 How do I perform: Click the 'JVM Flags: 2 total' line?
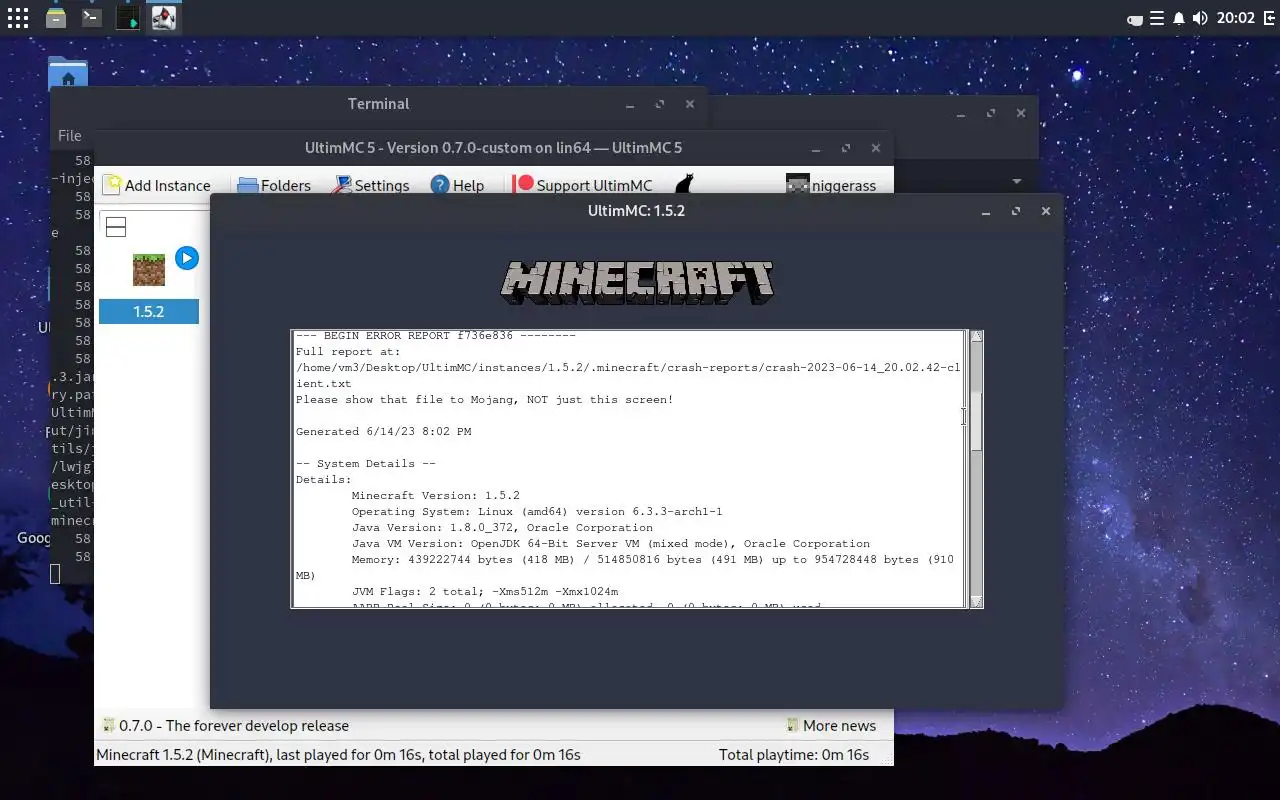485,592
